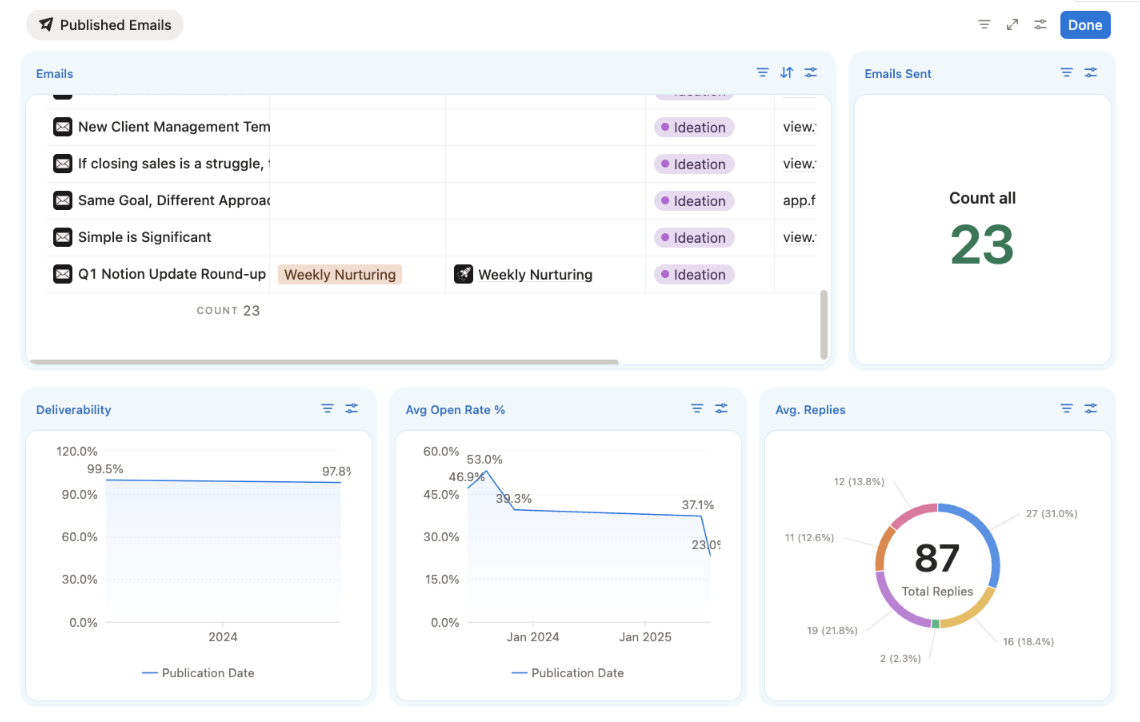Click the Done button
Viewport: 1140px width, 722px height.
[1085, 24]
